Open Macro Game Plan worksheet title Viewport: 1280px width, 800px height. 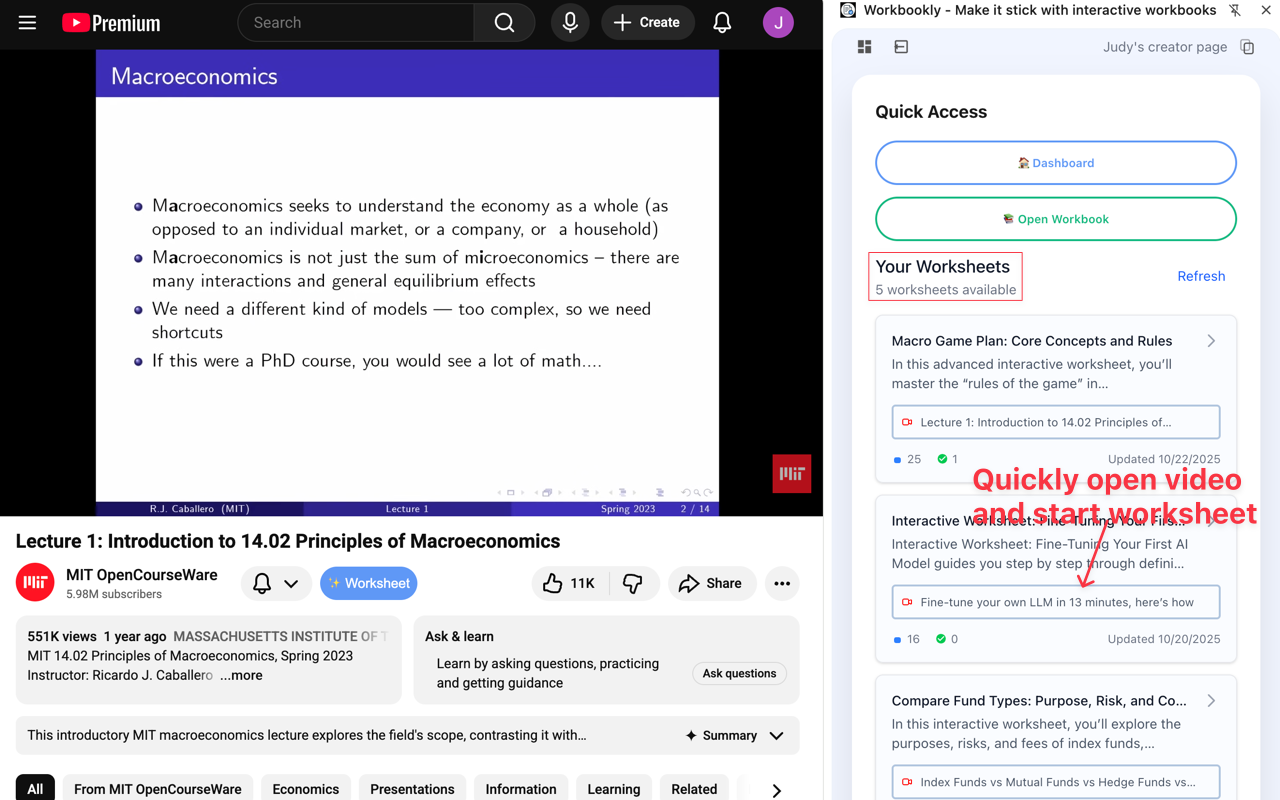pyautogui.click(x=1032, y=341)
